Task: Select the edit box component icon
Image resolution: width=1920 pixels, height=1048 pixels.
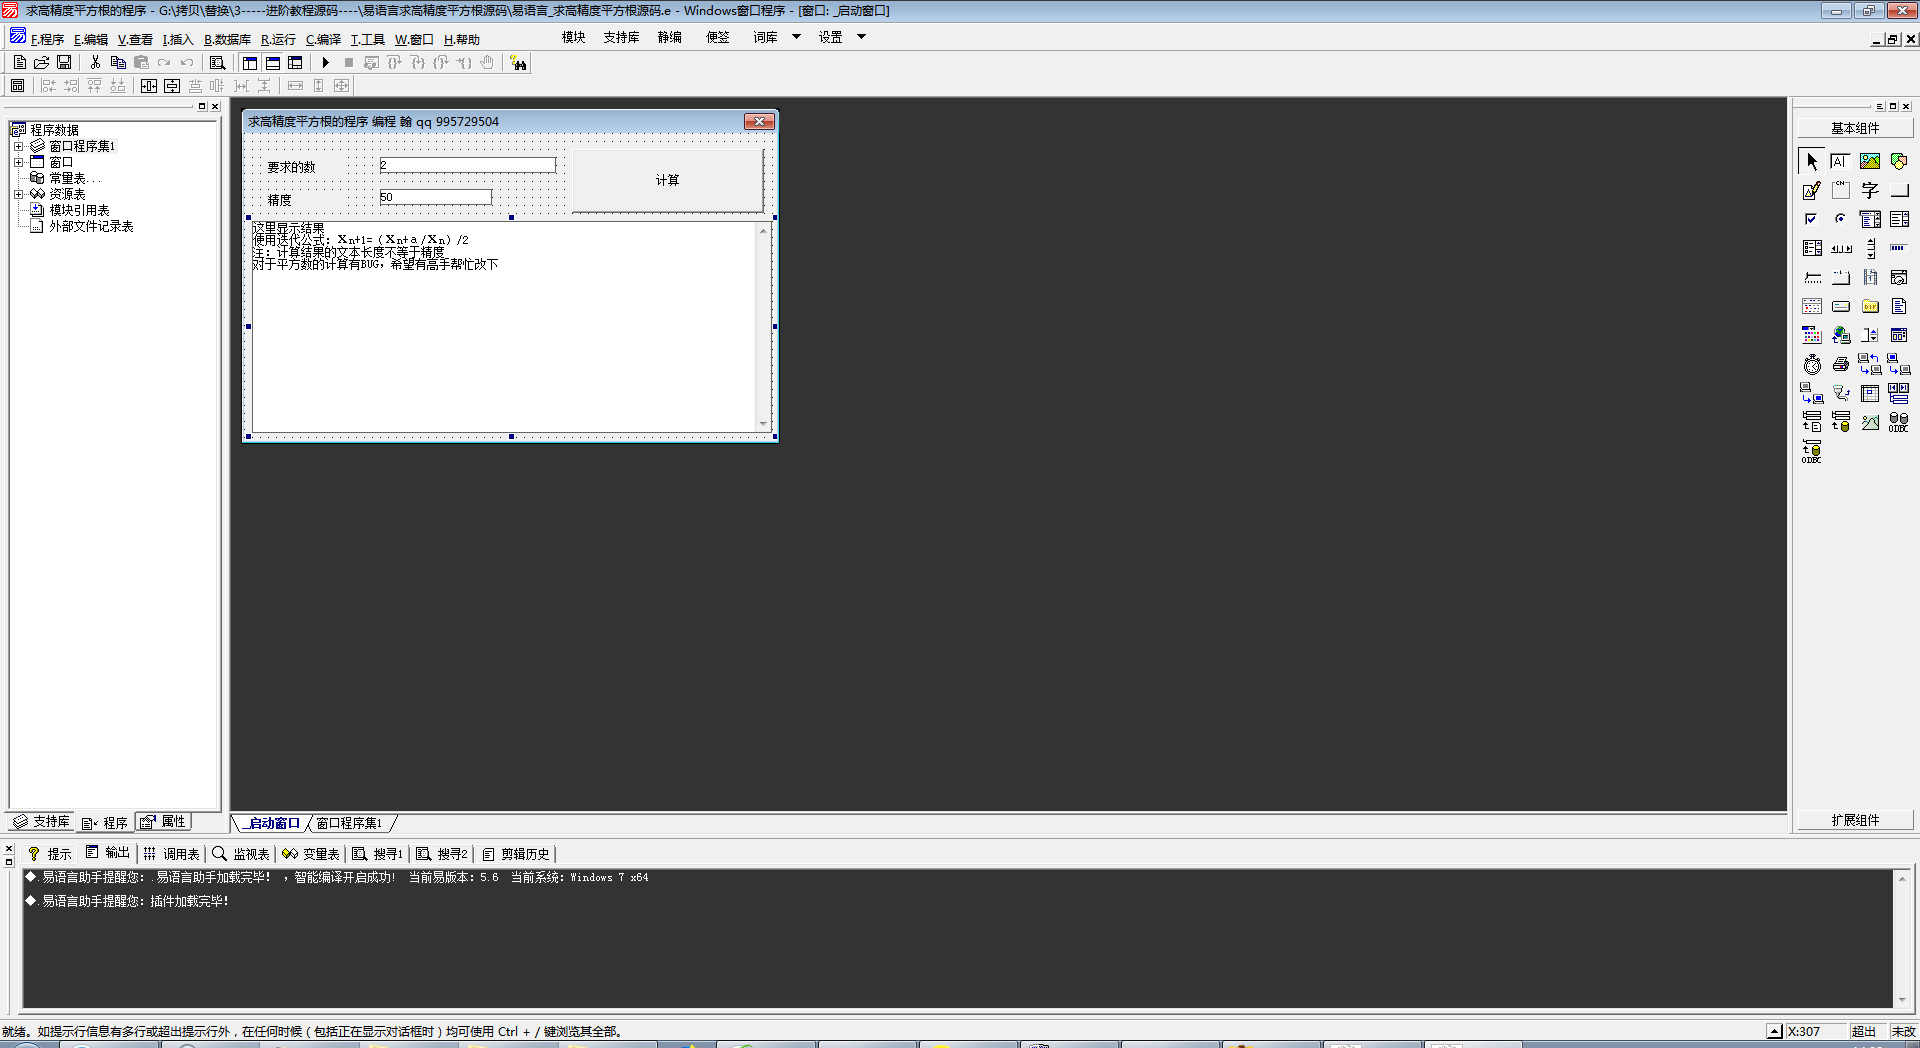Action: [x=1840, y=161]
